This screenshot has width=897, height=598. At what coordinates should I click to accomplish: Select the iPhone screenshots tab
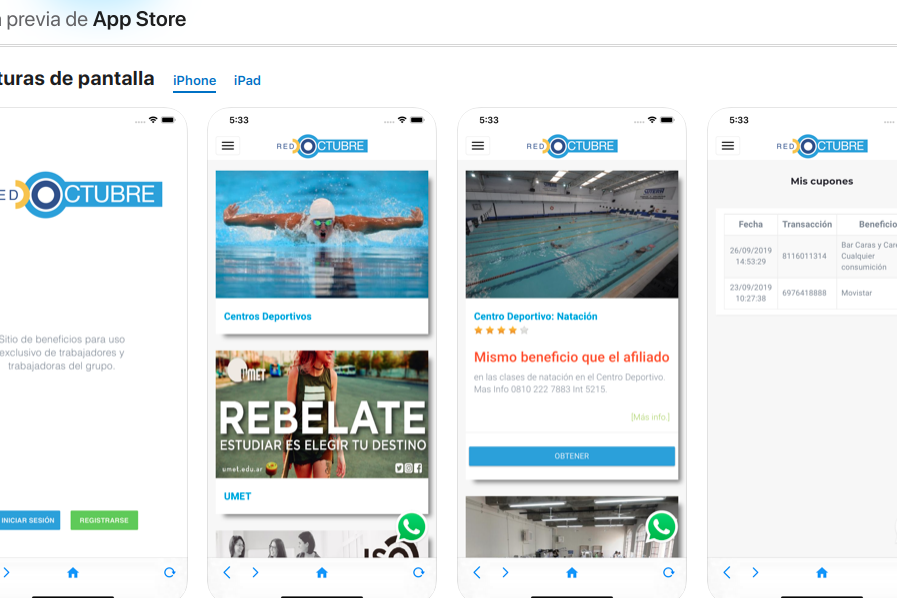coord(194,81)
